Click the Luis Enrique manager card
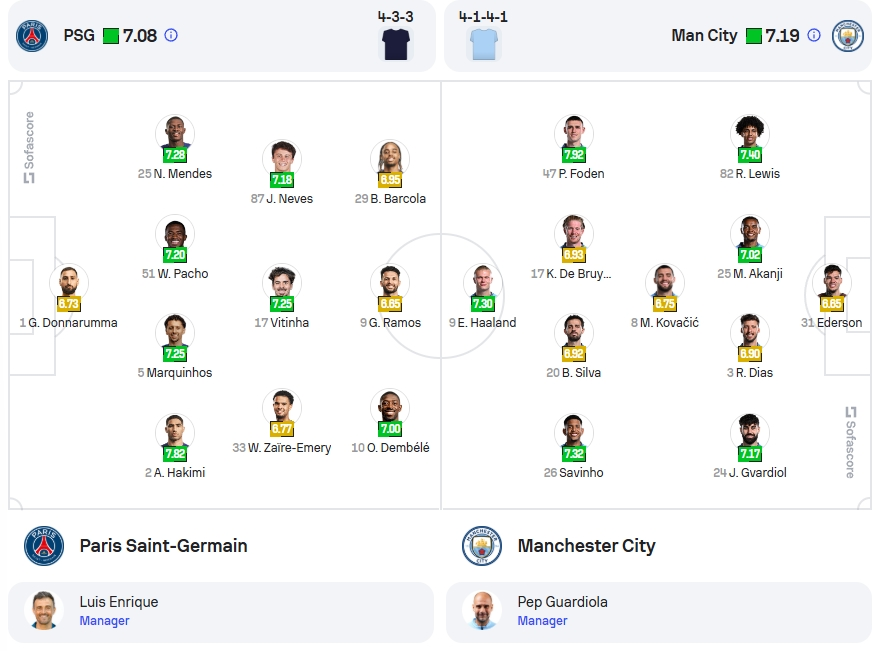 click(221, 612)
